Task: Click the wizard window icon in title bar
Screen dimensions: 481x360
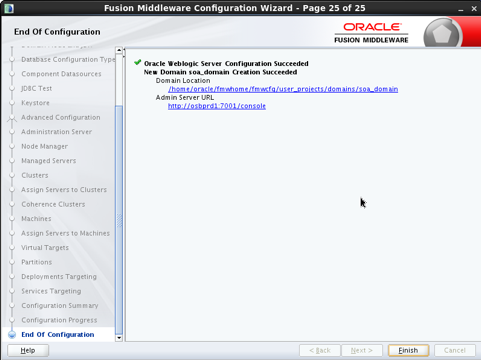Action: (9, 8)
